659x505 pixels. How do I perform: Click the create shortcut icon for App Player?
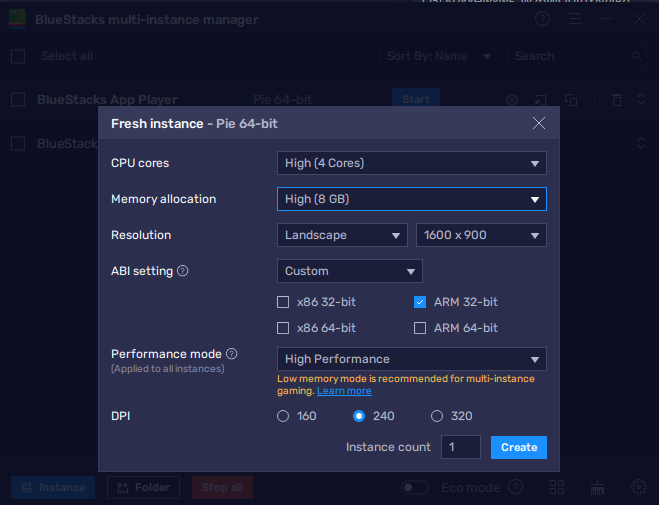540,100
